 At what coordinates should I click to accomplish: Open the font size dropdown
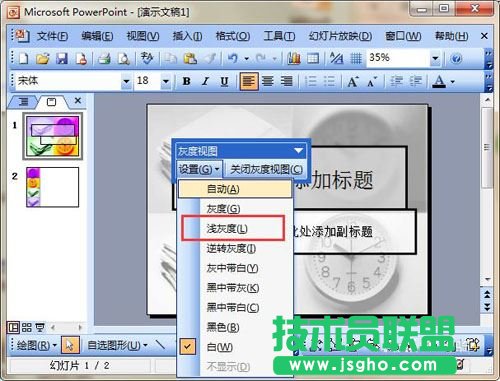click(166, 81)
